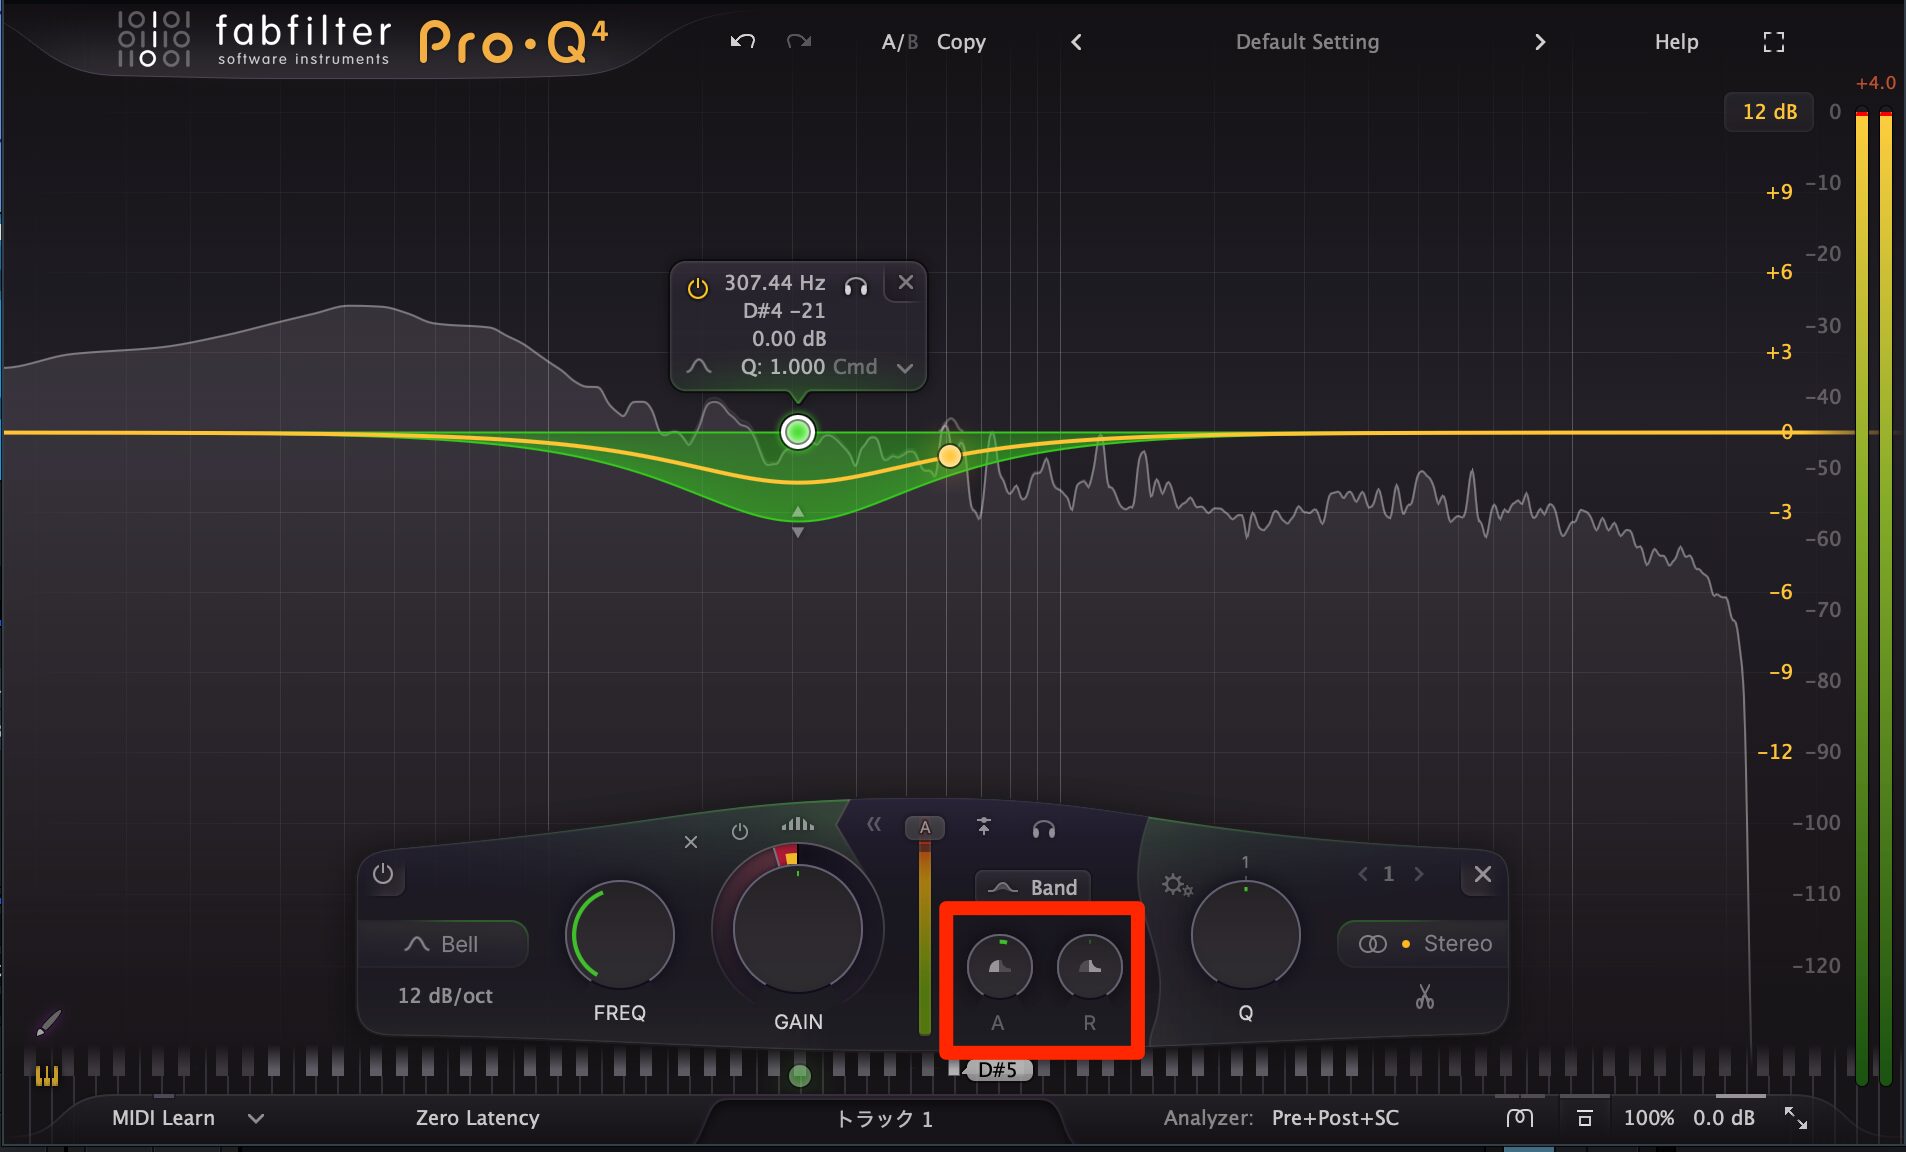Click the interface size arrows icon
Viewport: 1906px width, 1152px height.
point(1796,1118)
